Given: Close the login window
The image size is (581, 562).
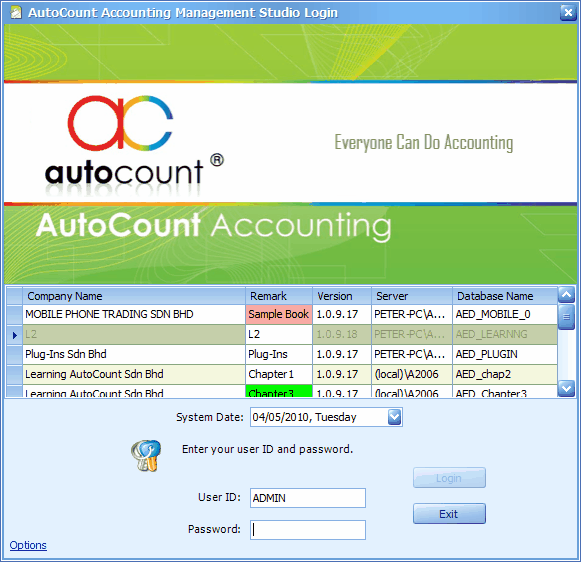Looking at the screenshot, I should coord(568,13).
